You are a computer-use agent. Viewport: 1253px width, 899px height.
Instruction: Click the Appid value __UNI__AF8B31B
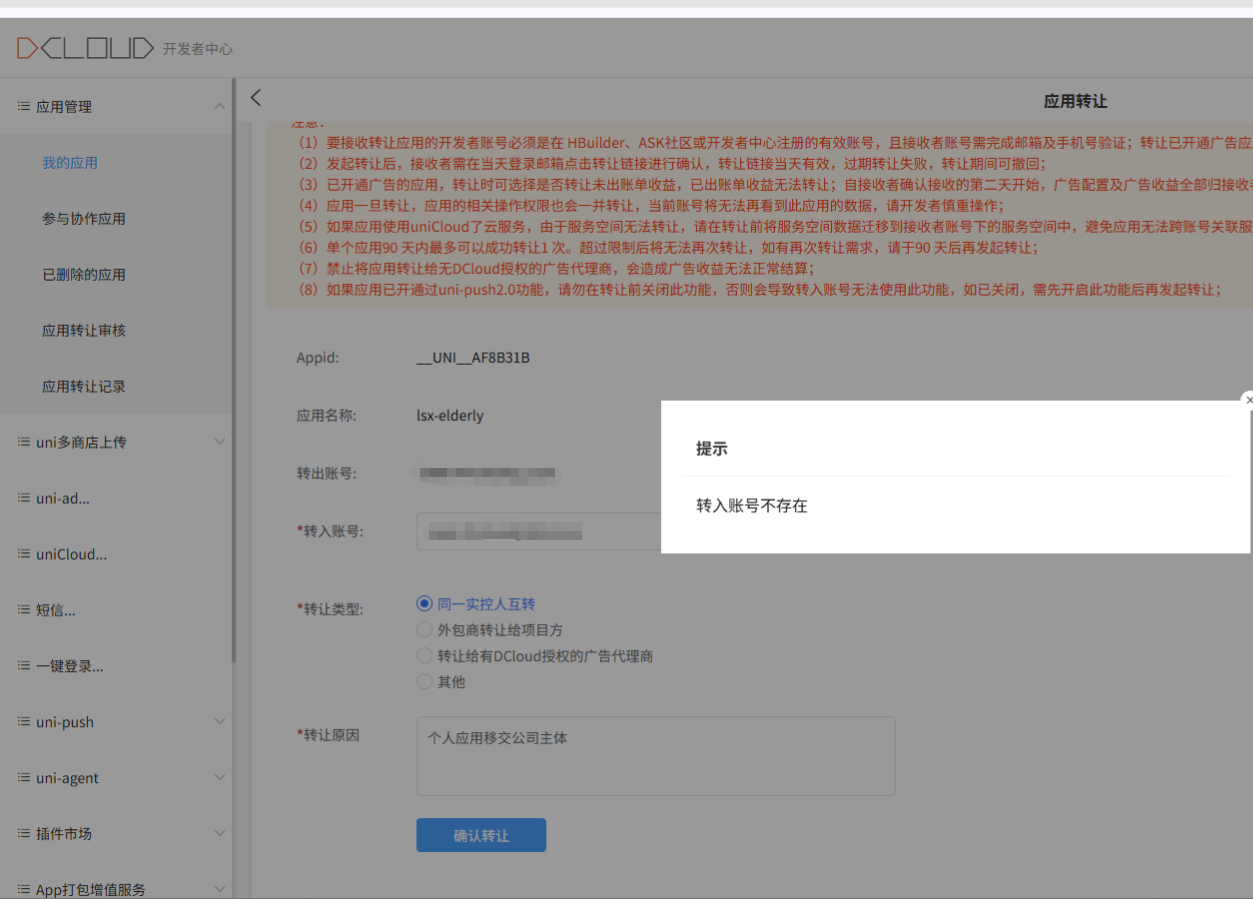[x=473, y=358]
